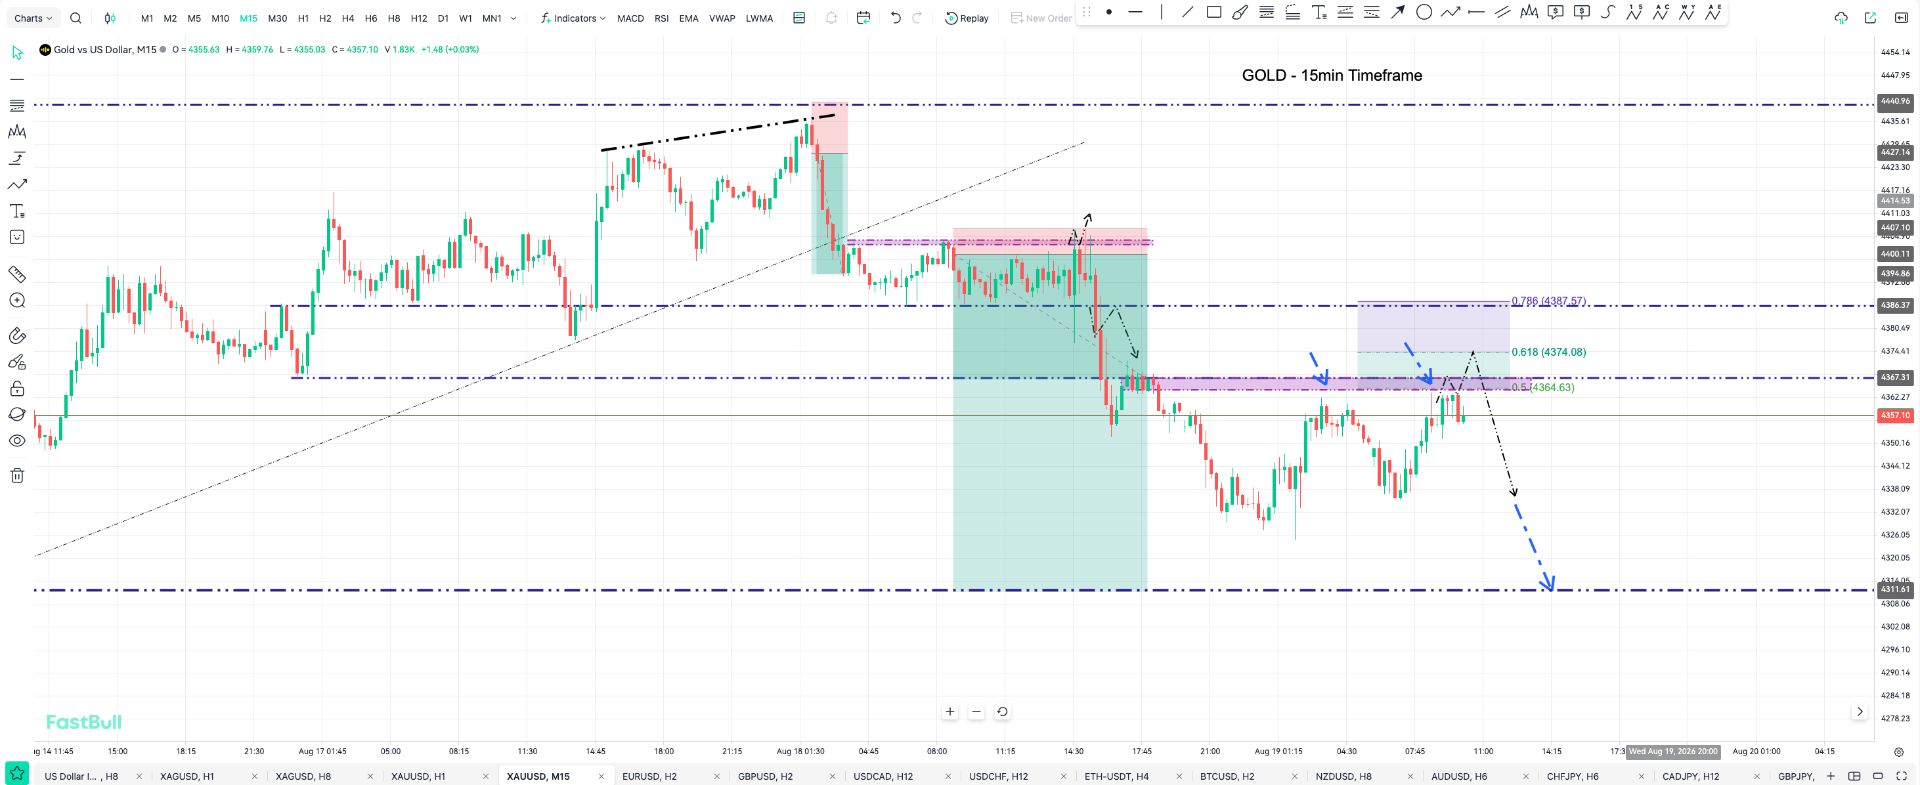Select the ellipse drawing tool
1920x785 pixels.
click(1424, 13)
